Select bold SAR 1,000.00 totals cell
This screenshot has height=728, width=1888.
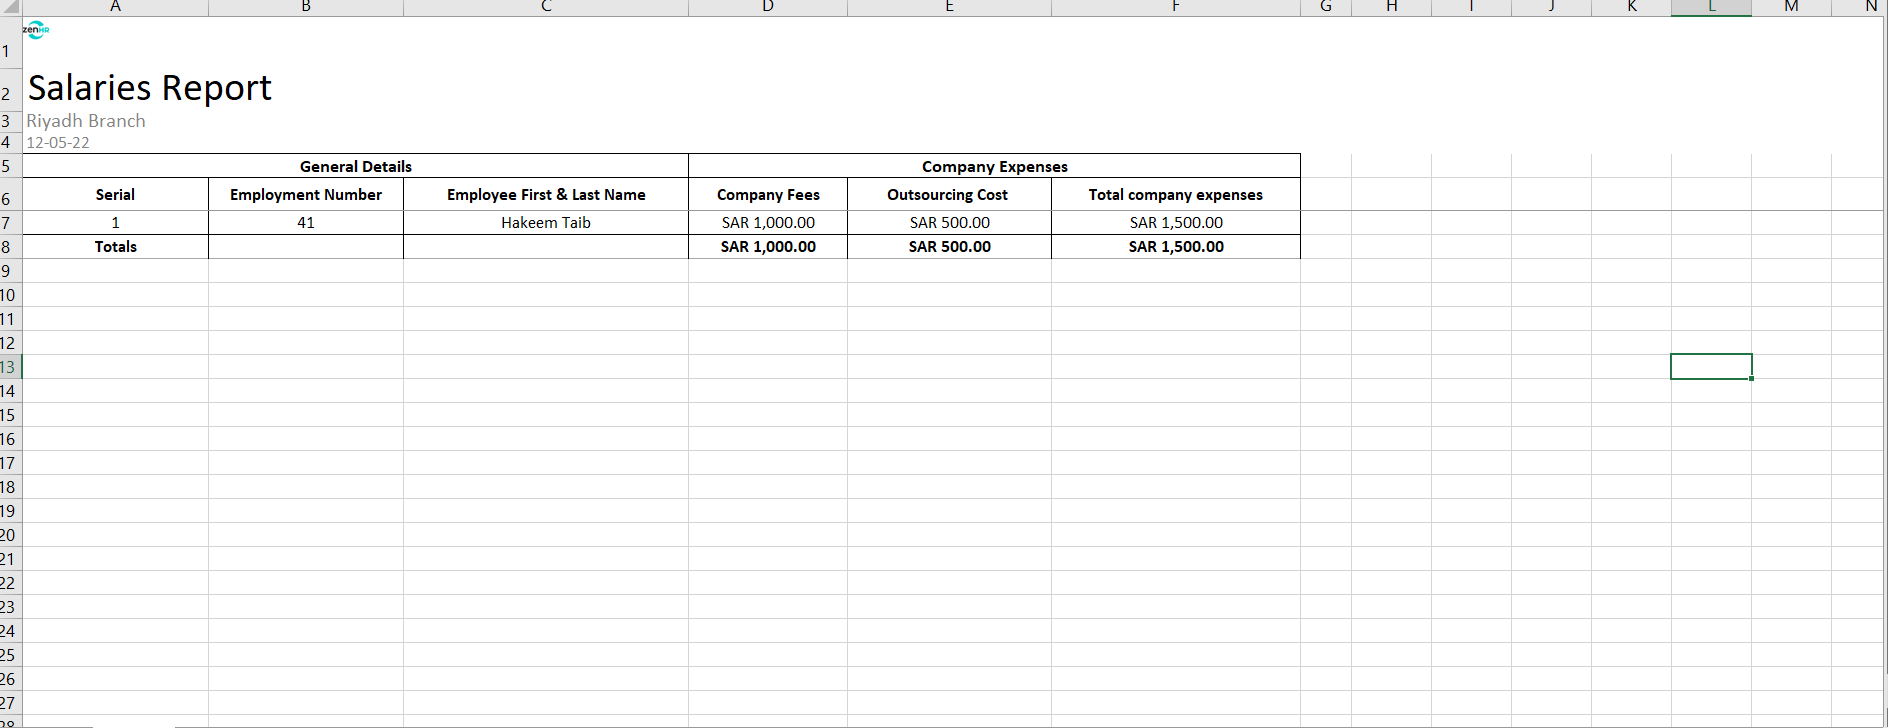pyautogui.click(x=768, y=247)
